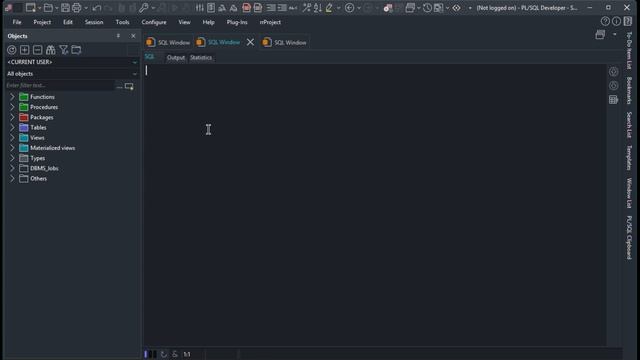The width and height of the screenshot is (640, 360).
Task: Click the plus box icon in Objects panel
Action: pos(24,50)
